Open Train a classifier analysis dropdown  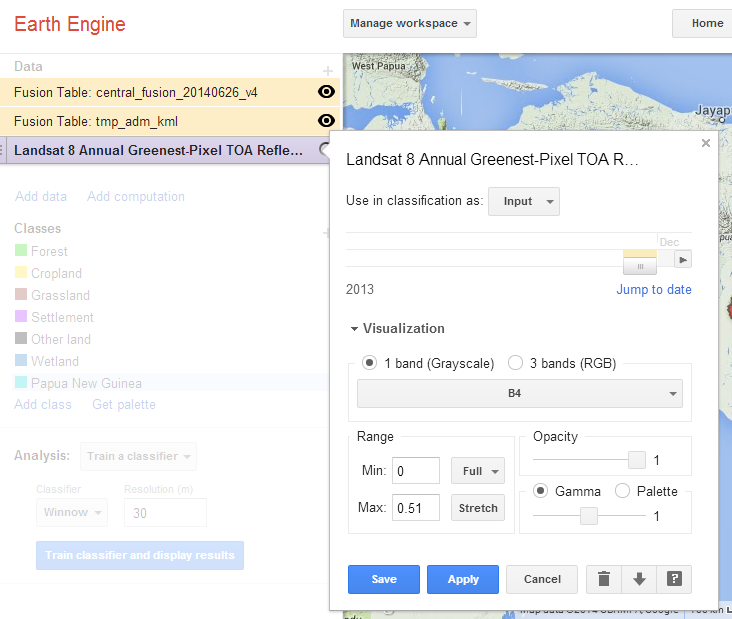[138, 456]
